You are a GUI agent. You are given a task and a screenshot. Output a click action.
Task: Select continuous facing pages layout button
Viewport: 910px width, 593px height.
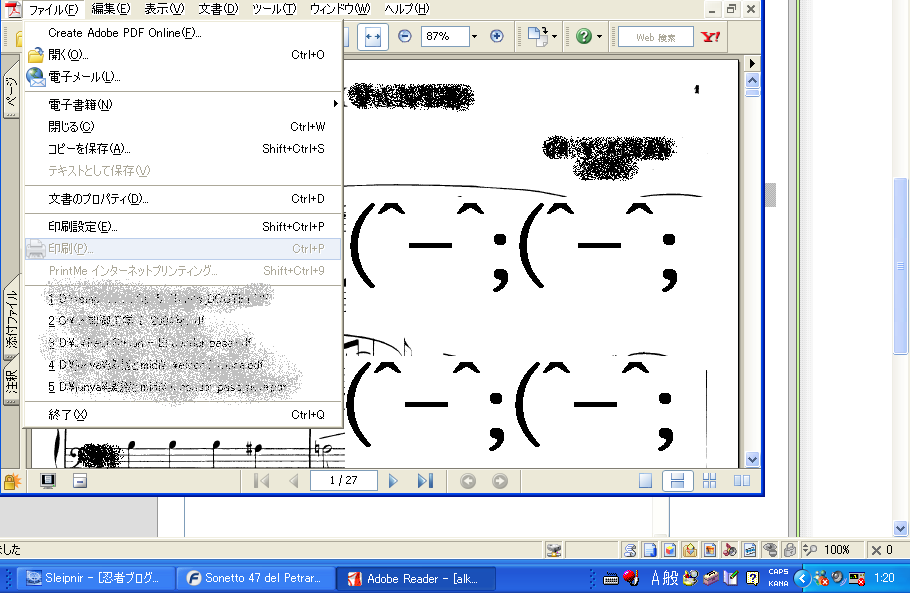tap(709, 480)
